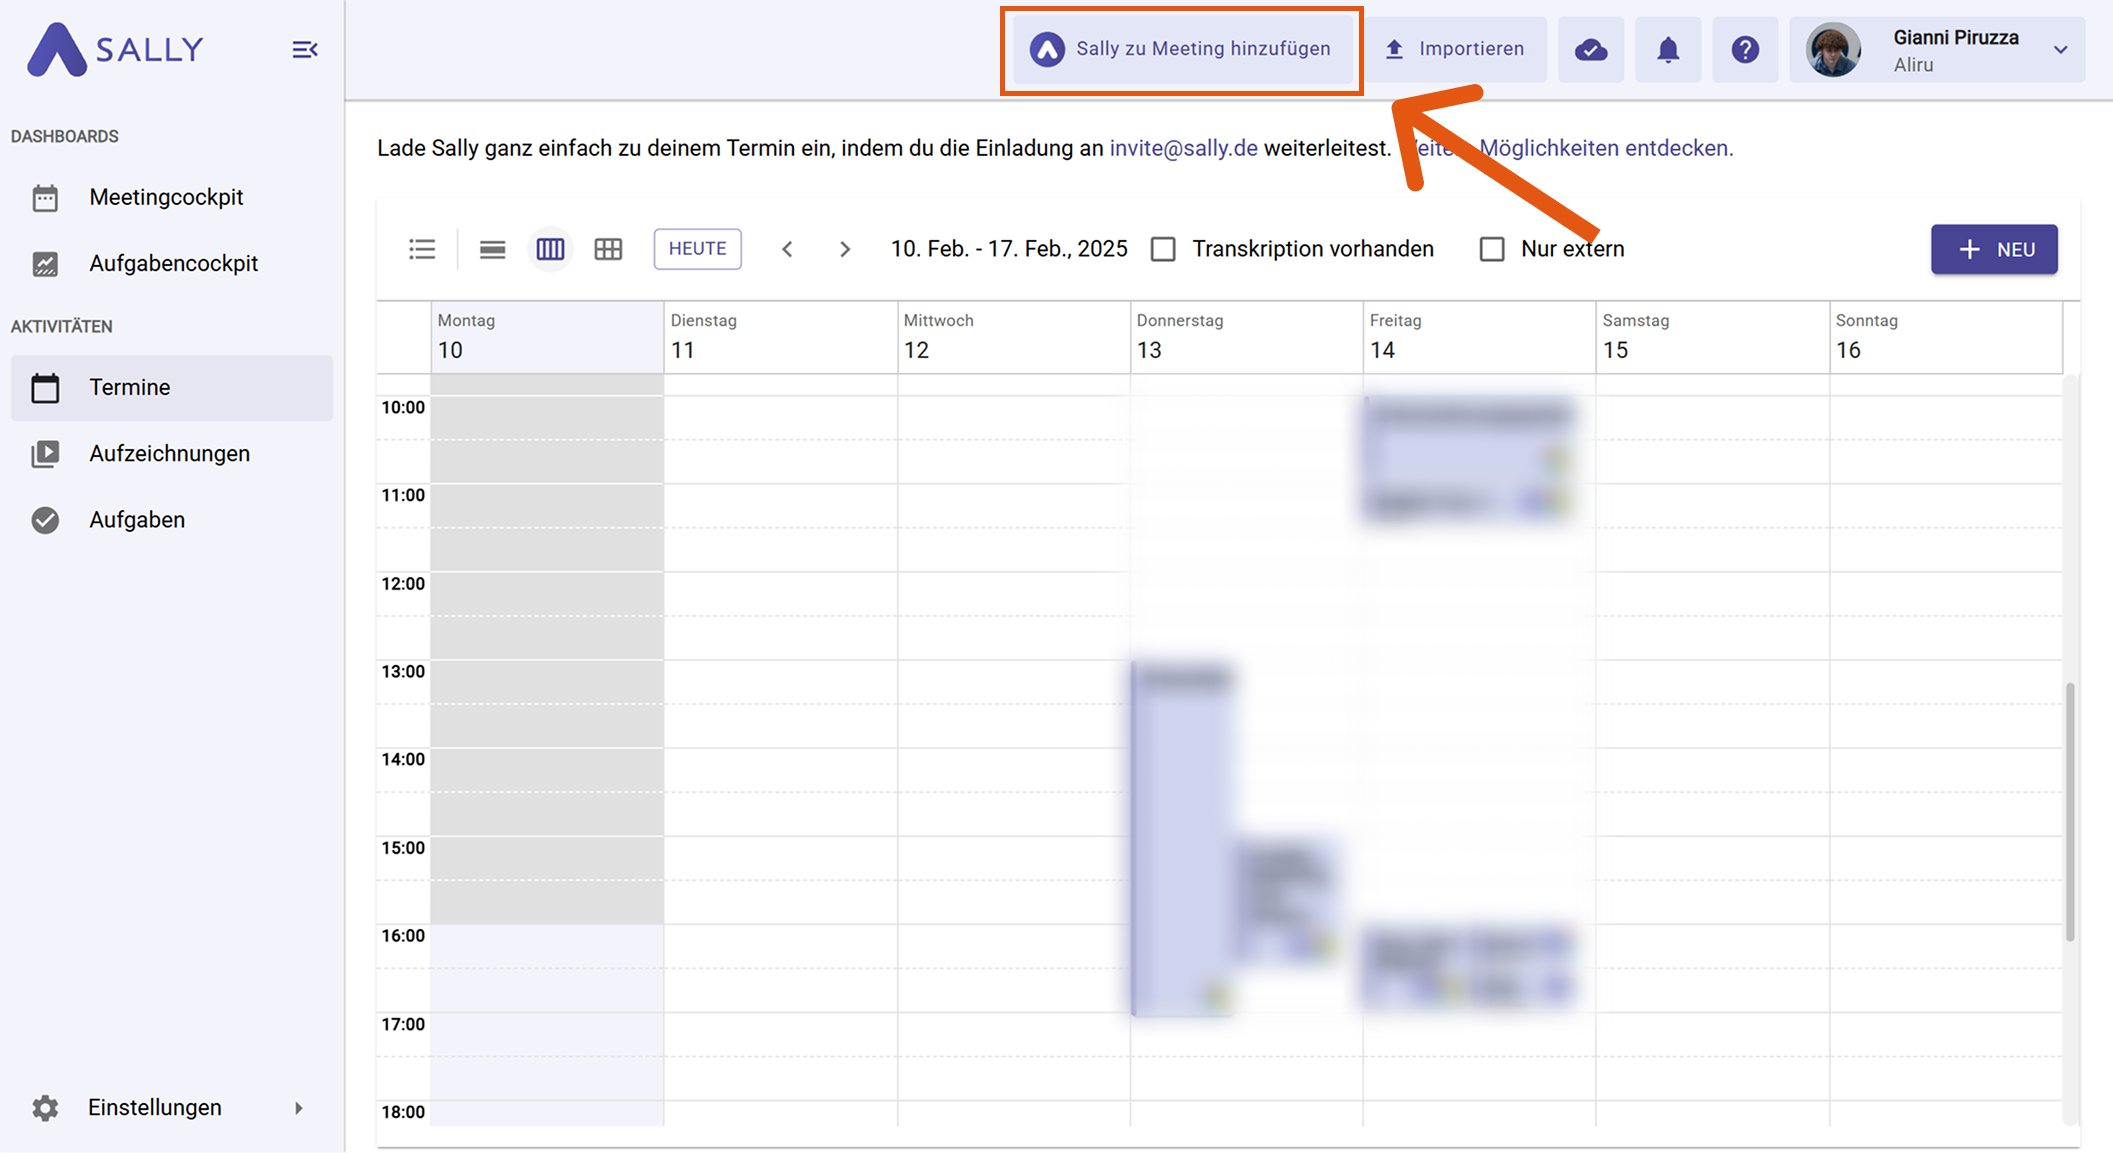Image resolution: width=2113 pixels, height=1153 pixels.
Task: Click Gianni Piruzza's profile avatar
Action: pos(1833,49)
